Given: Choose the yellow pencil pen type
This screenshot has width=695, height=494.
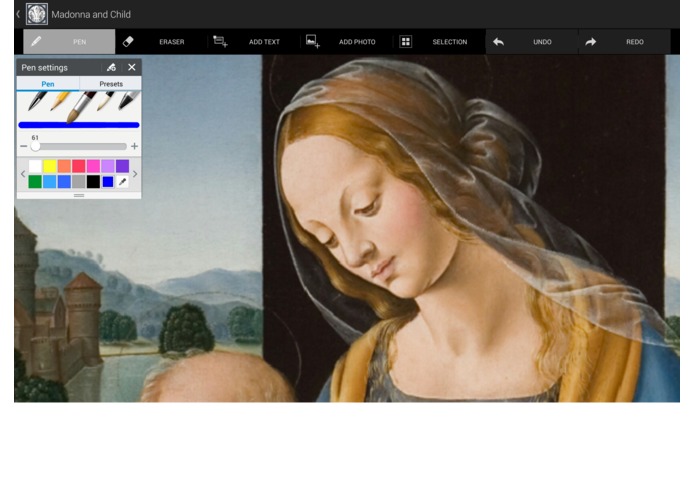Looking at the screenshot, I should (x=59, y=101).
